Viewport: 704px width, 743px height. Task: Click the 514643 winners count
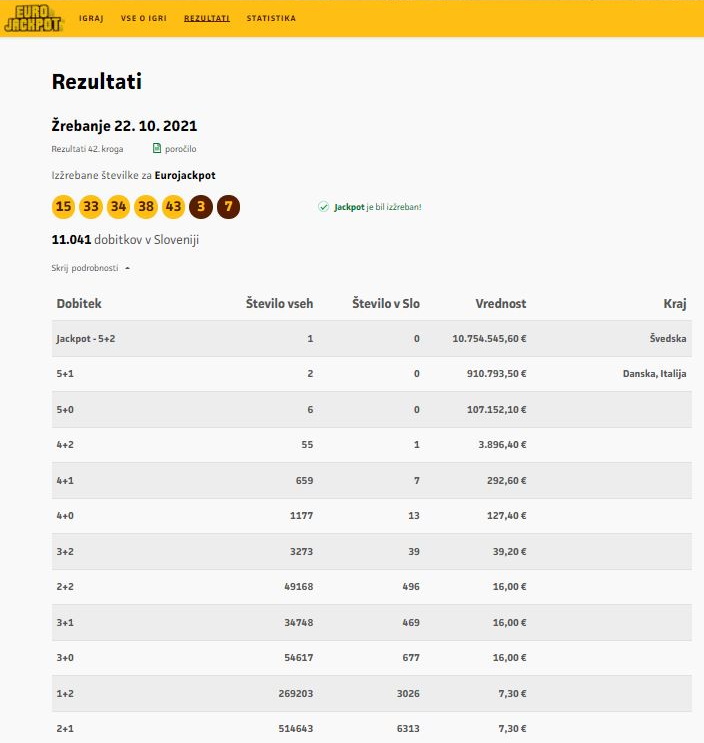[296, 729]
